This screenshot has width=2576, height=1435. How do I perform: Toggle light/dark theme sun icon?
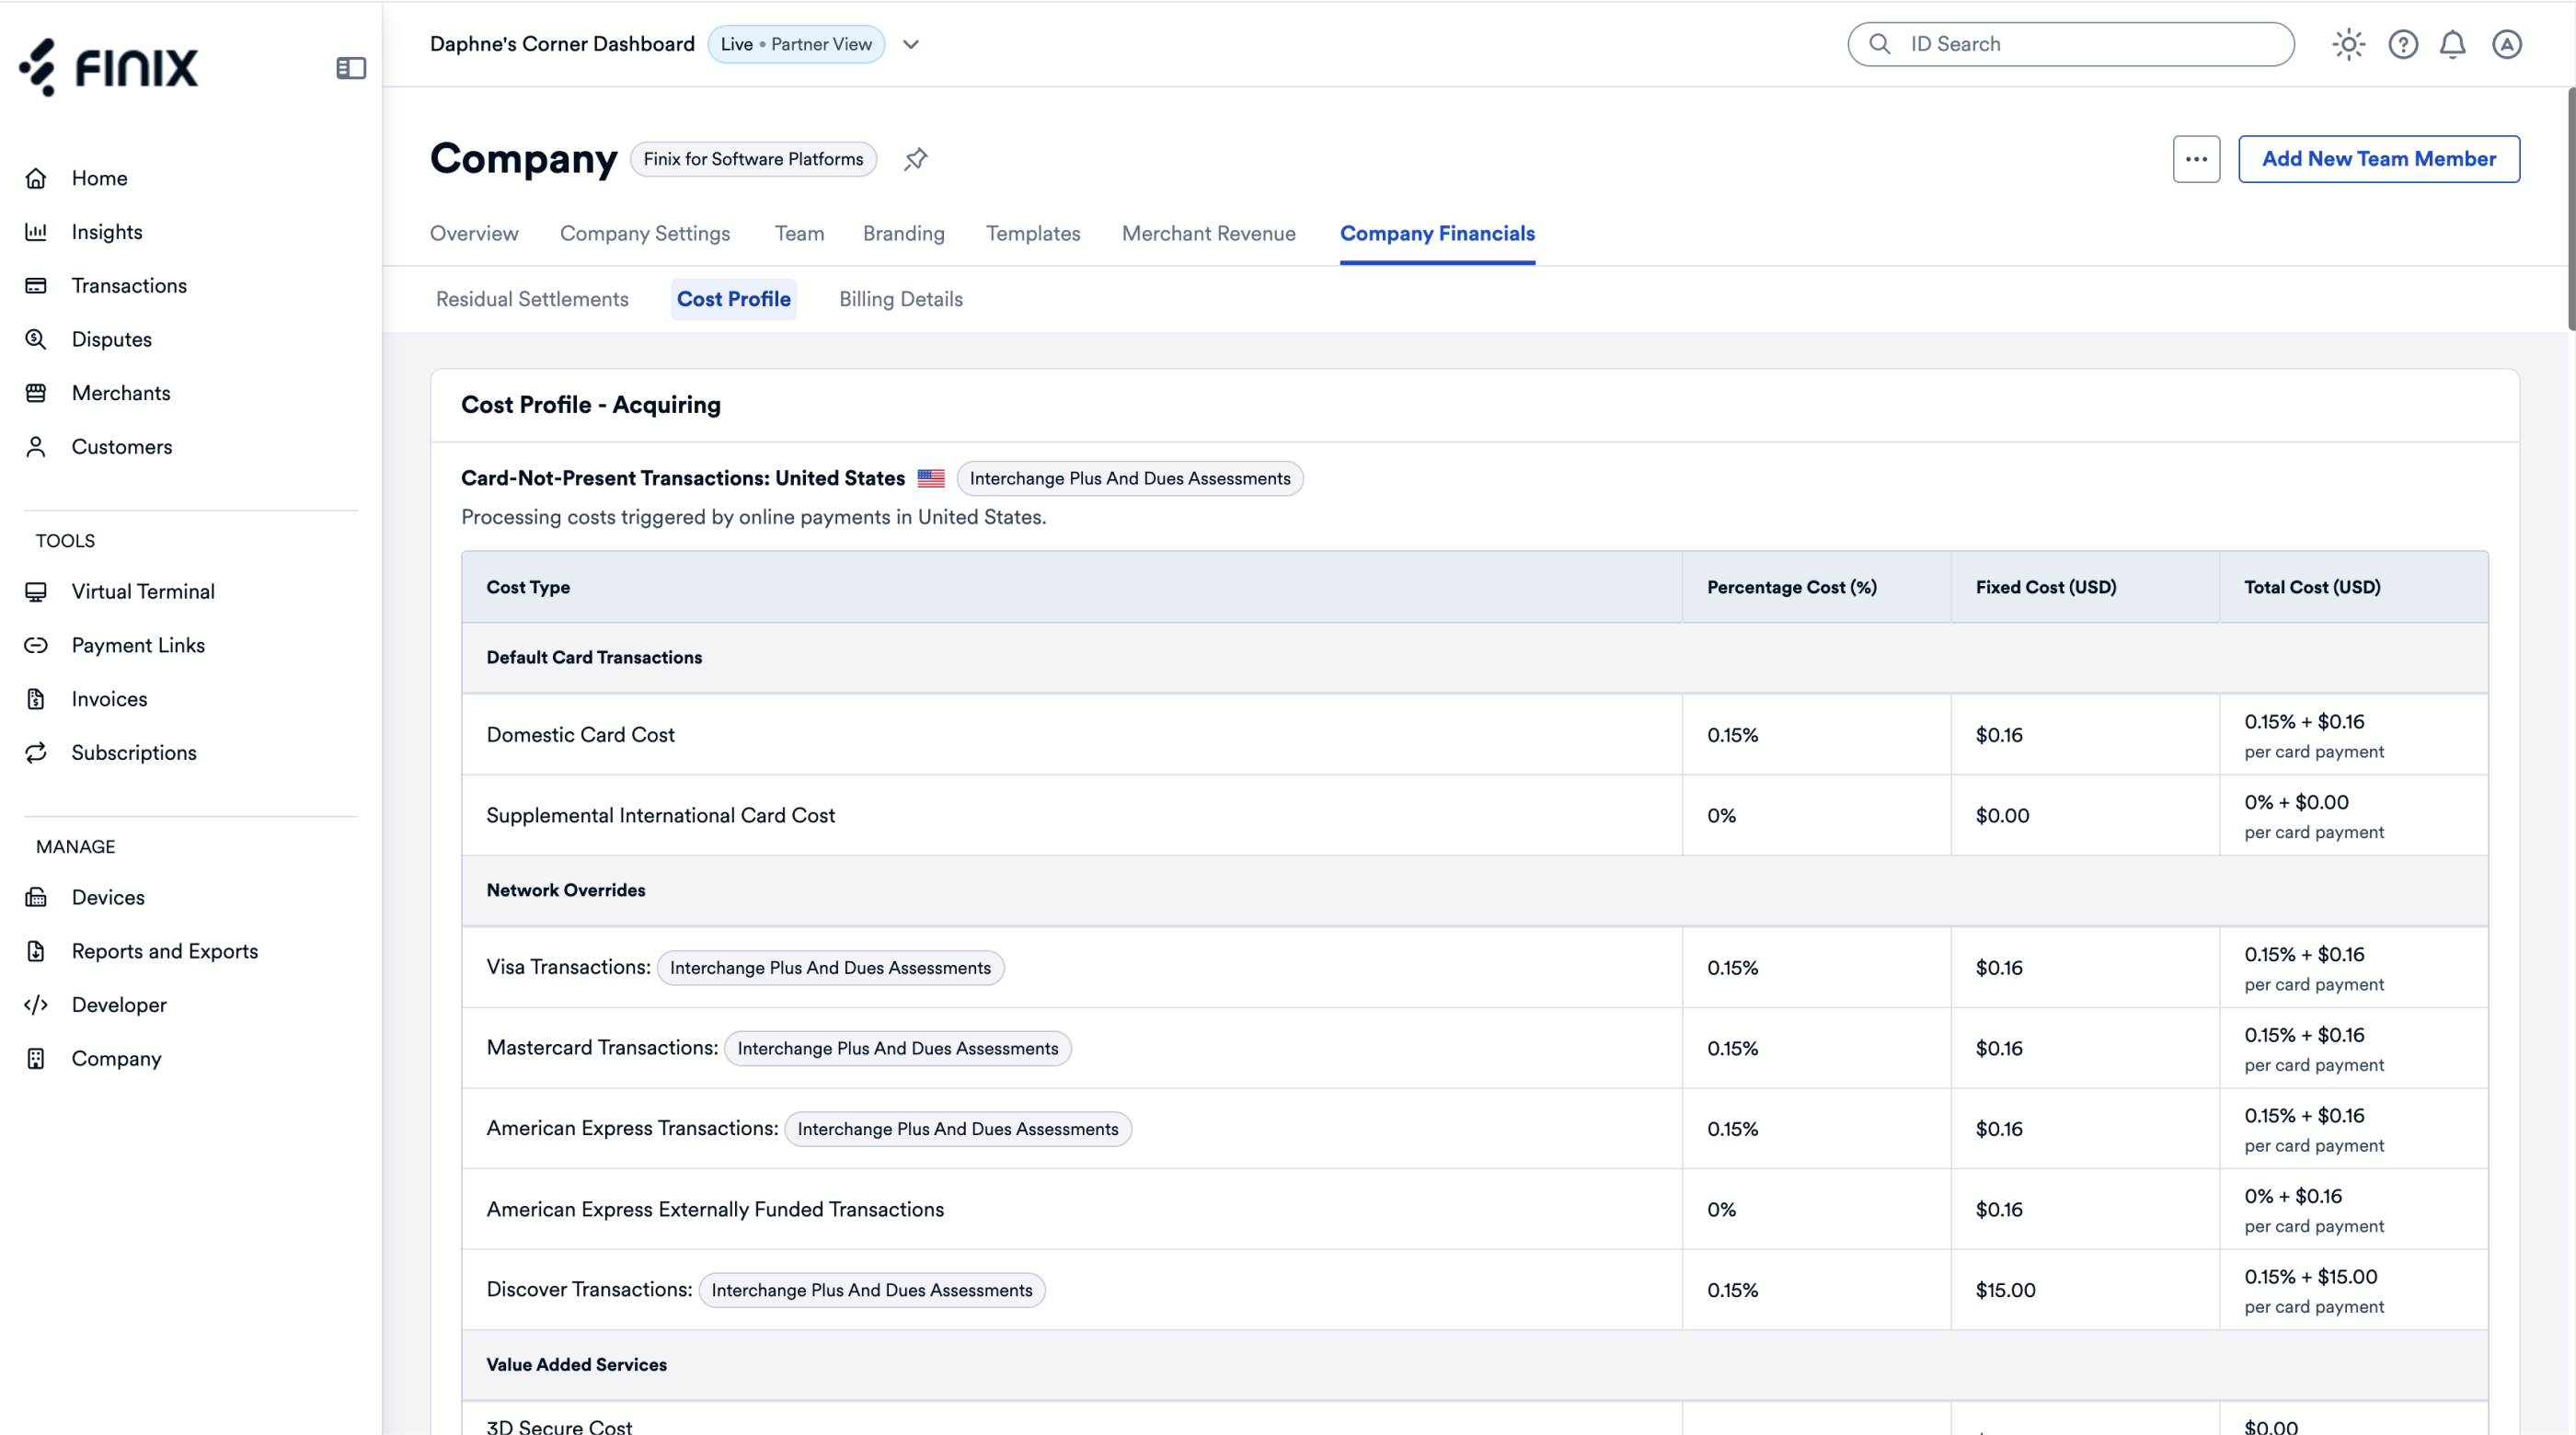(x=2348, y=44)
